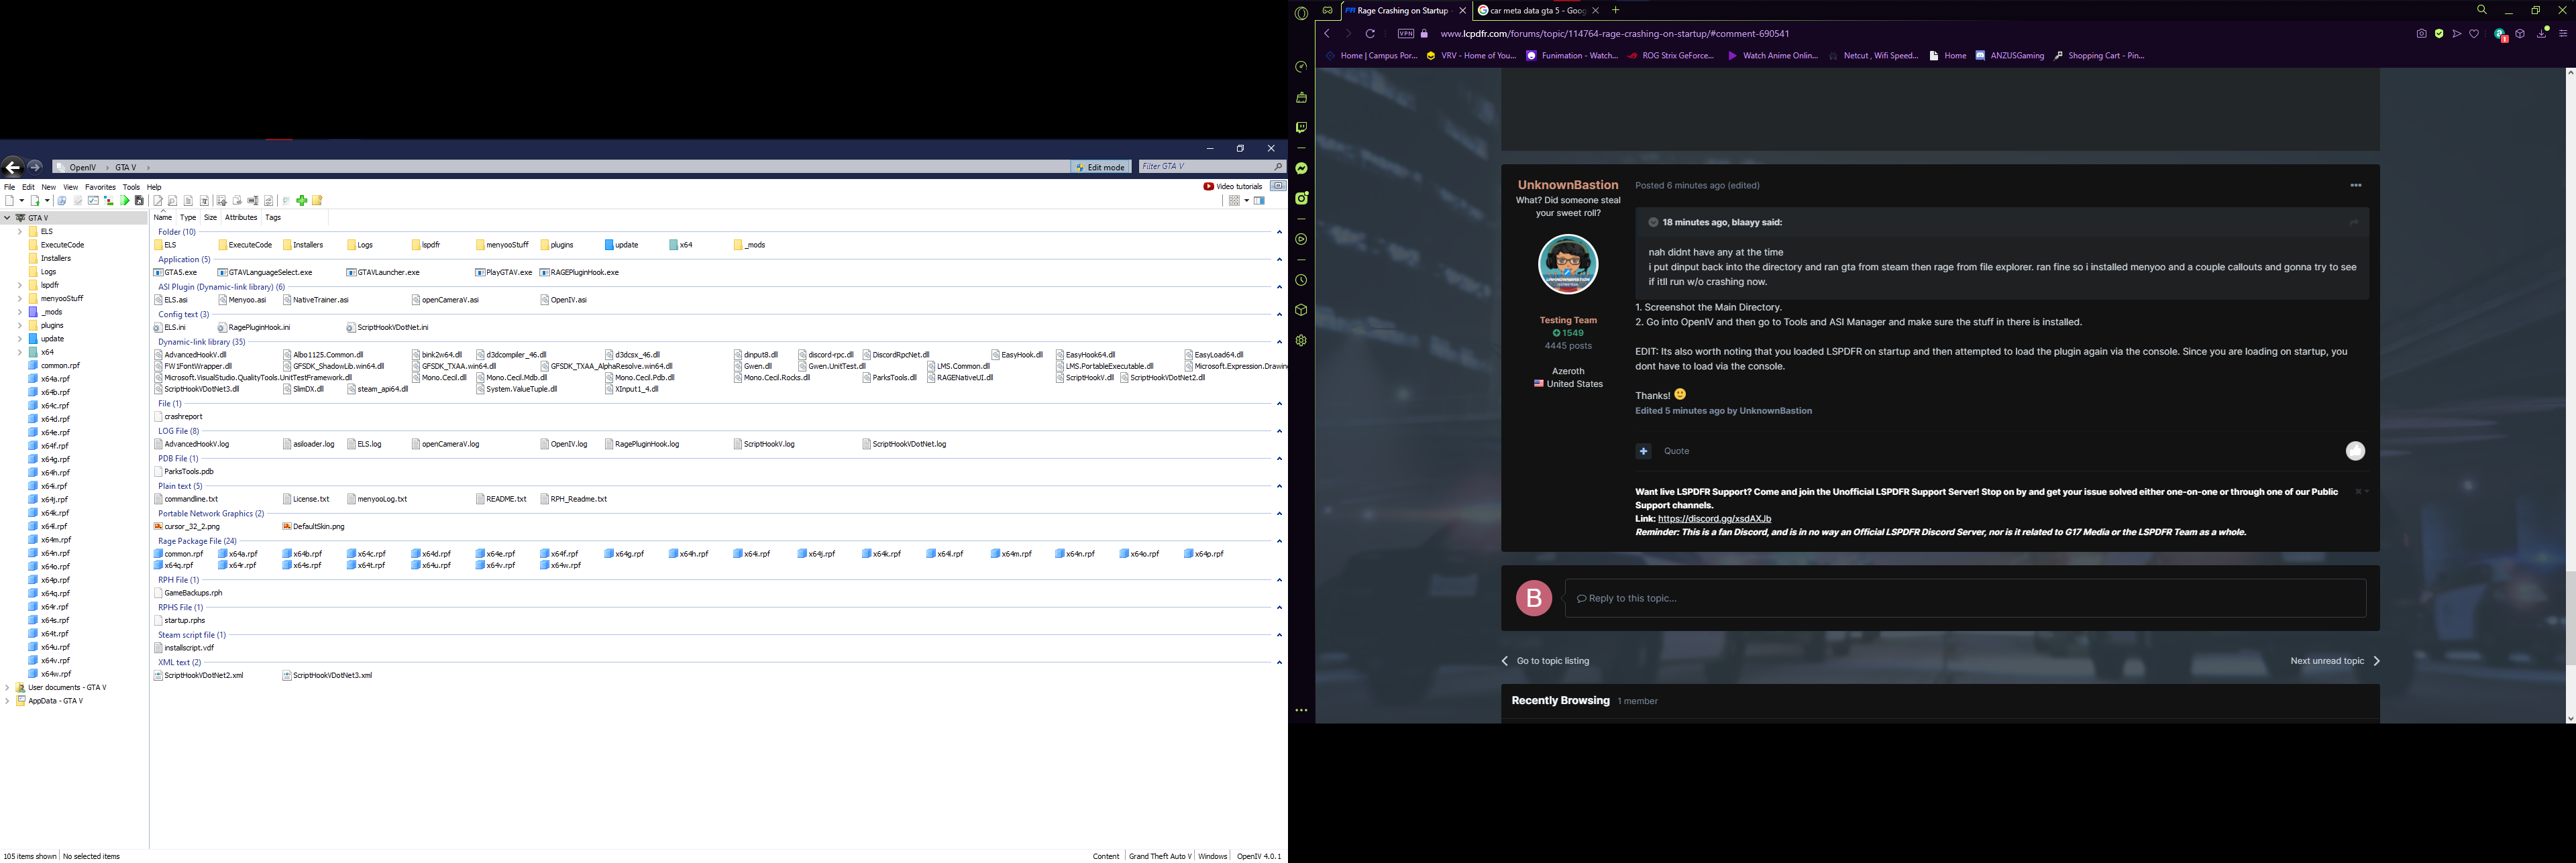Click the Reply to this topic field
This screenshot has width=2576, height=863.
point(1964,598)
